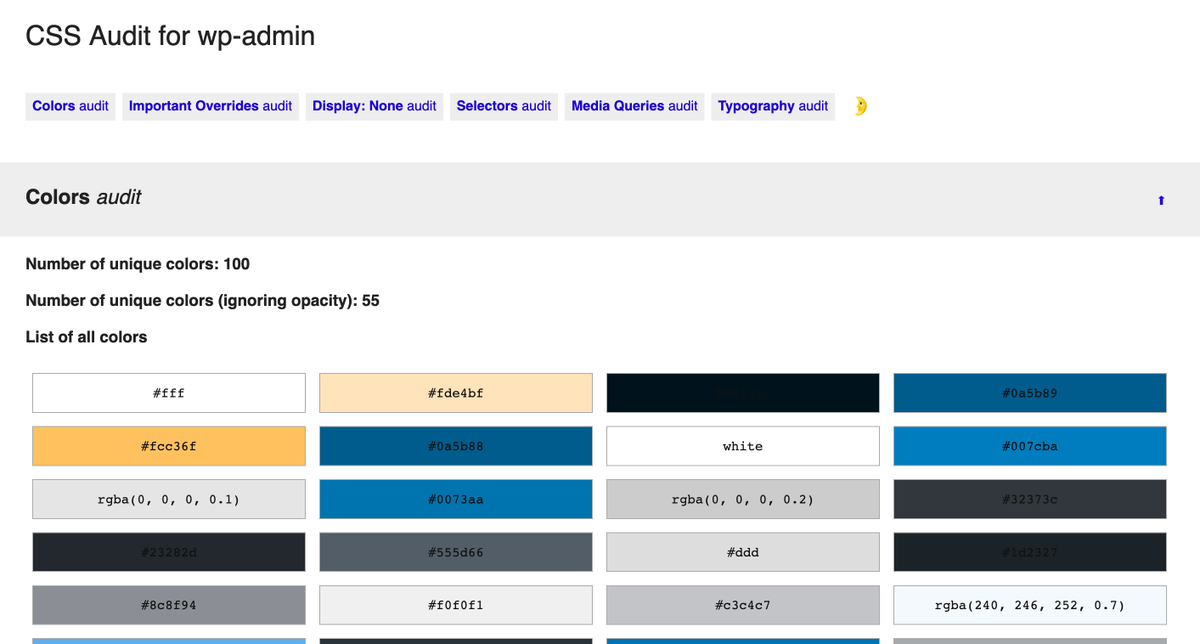
Task: Click the #0073aa swatch
Action: point(456,499)
